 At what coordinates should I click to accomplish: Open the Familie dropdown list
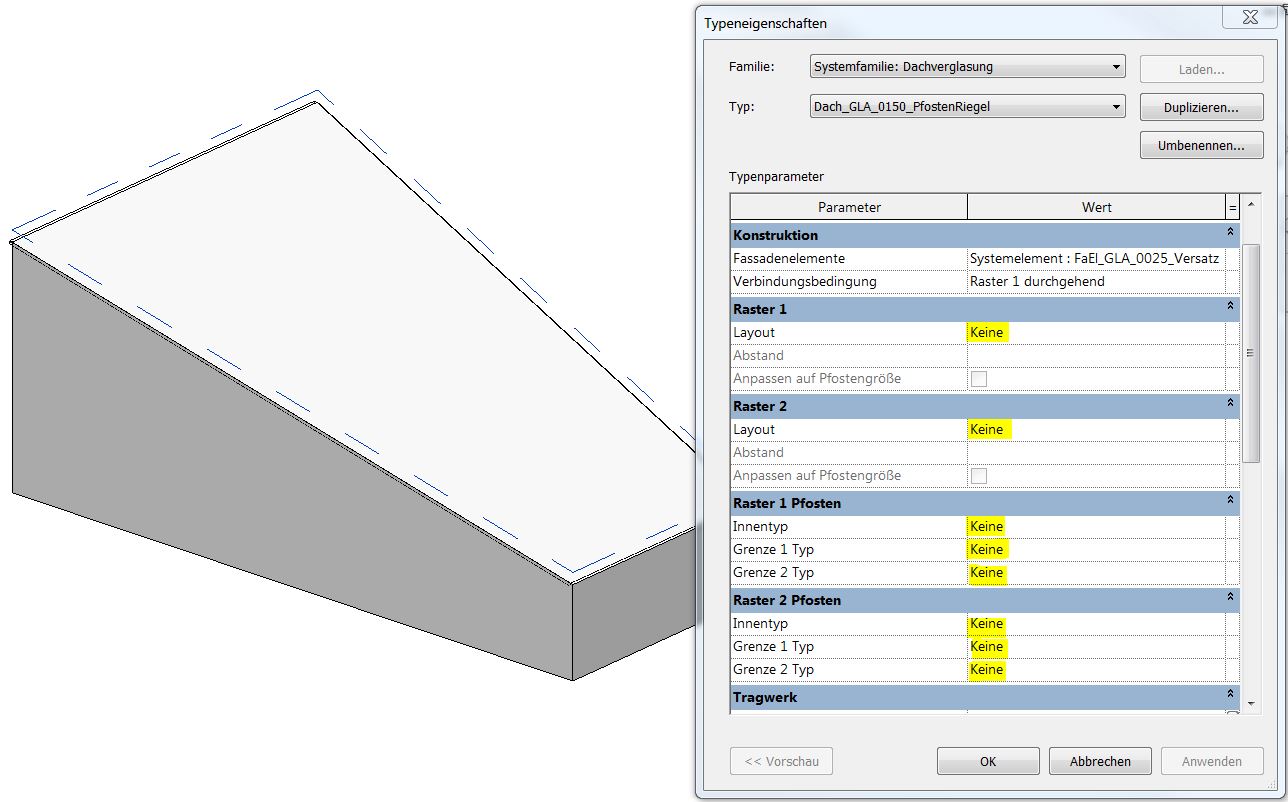[1116, 68]
